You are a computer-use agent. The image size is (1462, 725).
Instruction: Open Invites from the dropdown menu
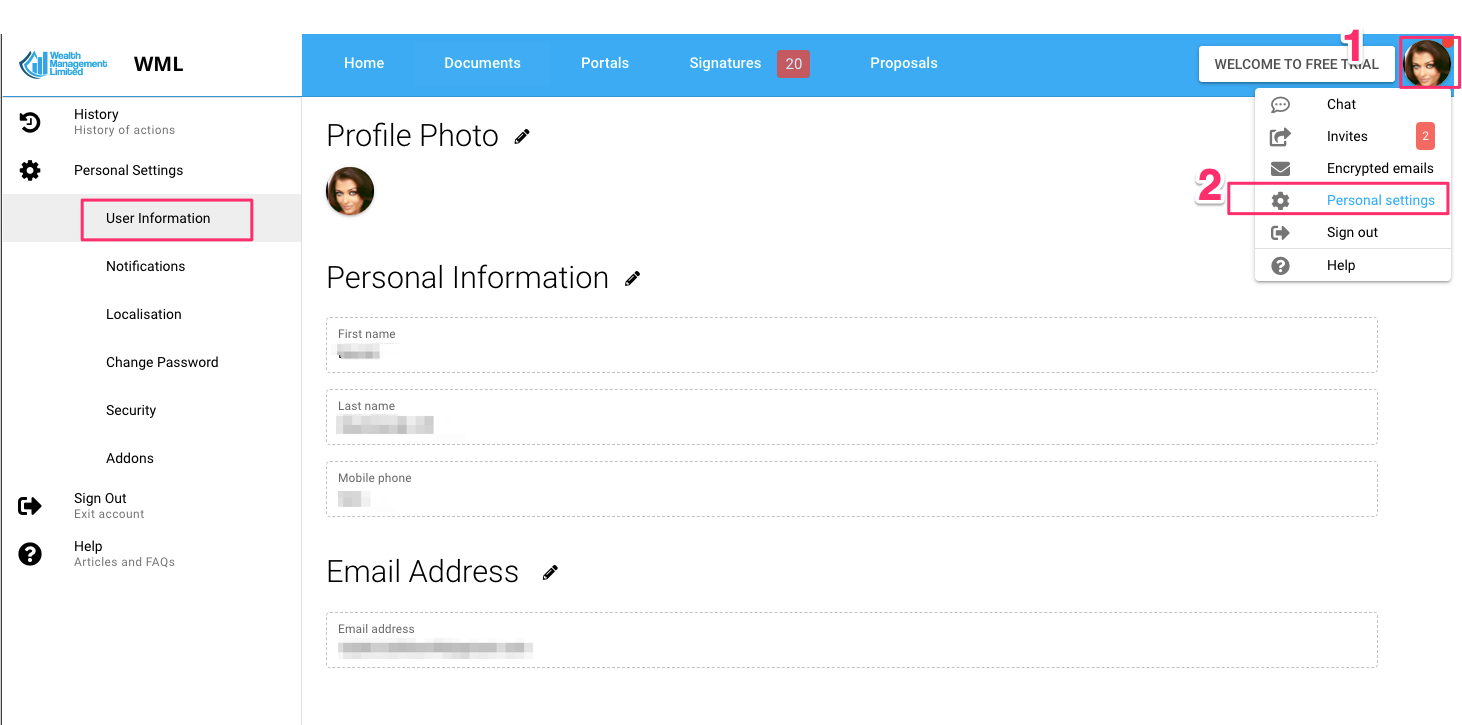[x=1347, y=137]
